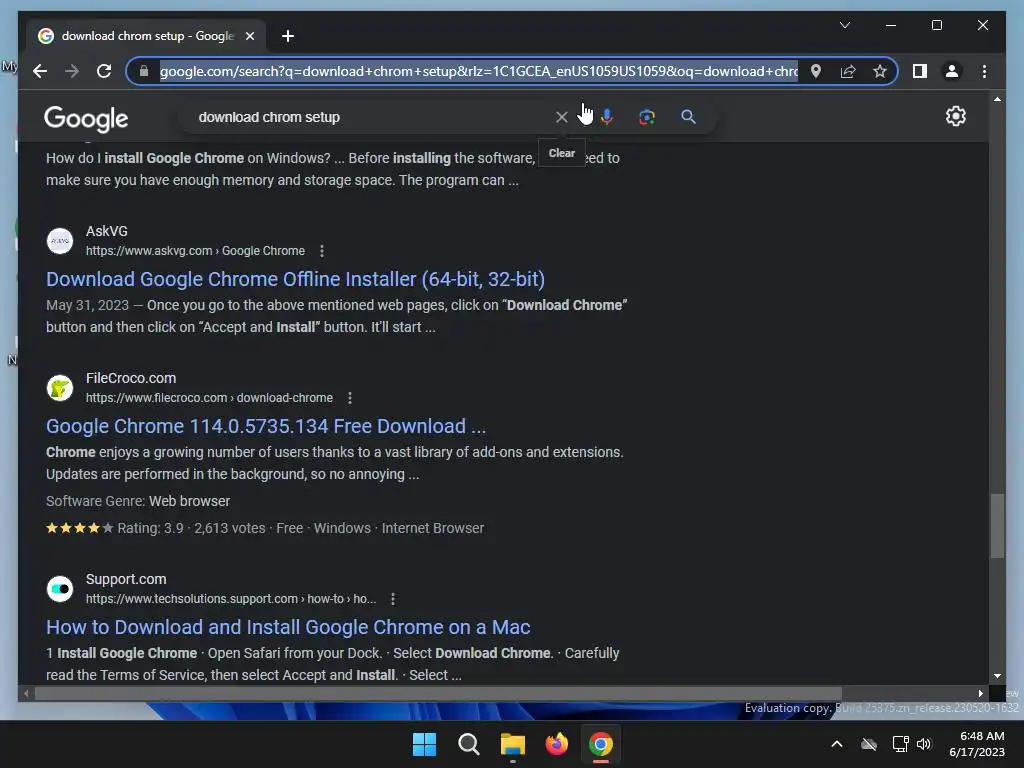Viewport: 1024px width, 768px height.
Task: Open a new tab
Action: tap(287, 36)
